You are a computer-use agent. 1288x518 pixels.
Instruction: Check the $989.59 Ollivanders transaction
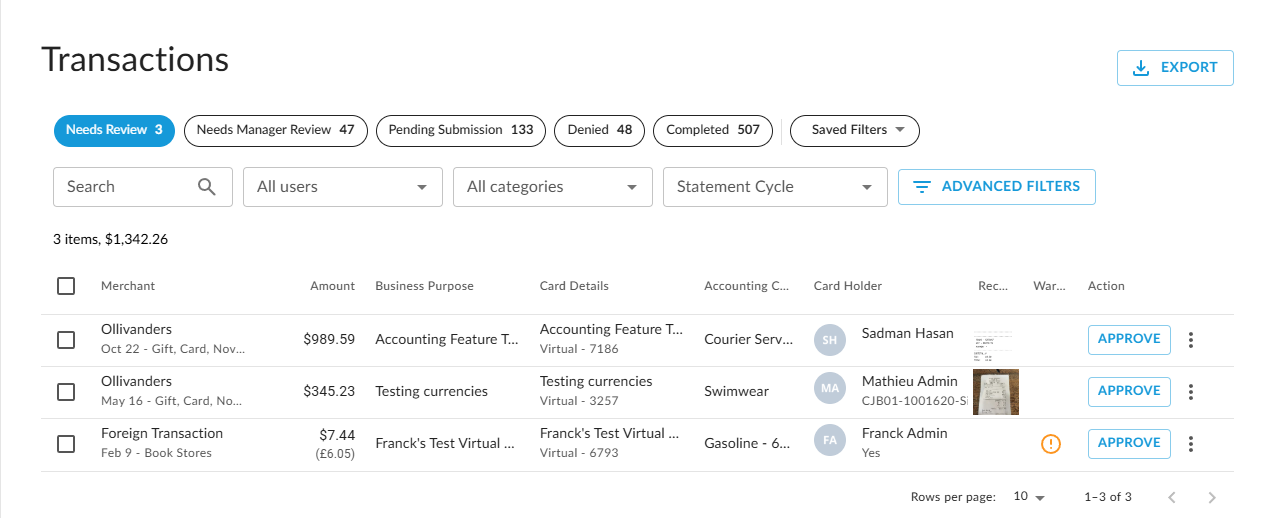click(66, 340)
